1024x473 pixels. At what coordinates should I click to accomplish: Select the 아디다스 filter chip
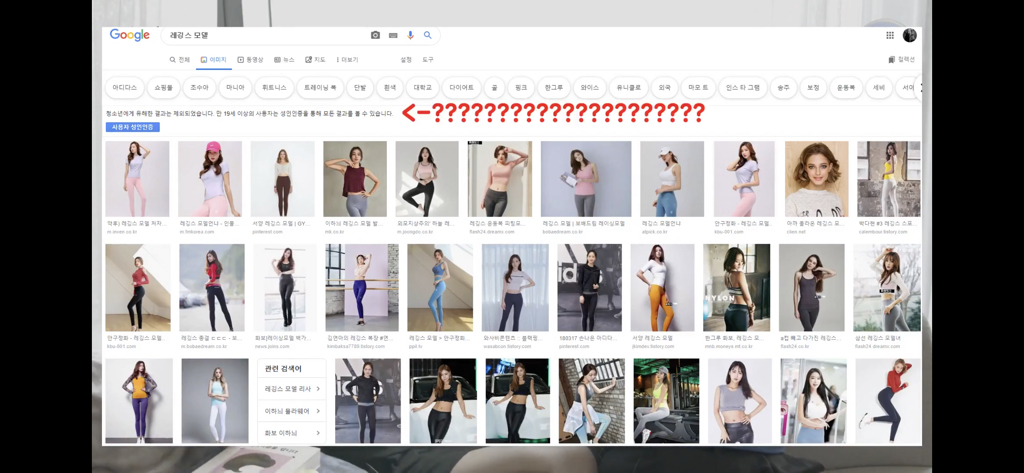point(125,88)
